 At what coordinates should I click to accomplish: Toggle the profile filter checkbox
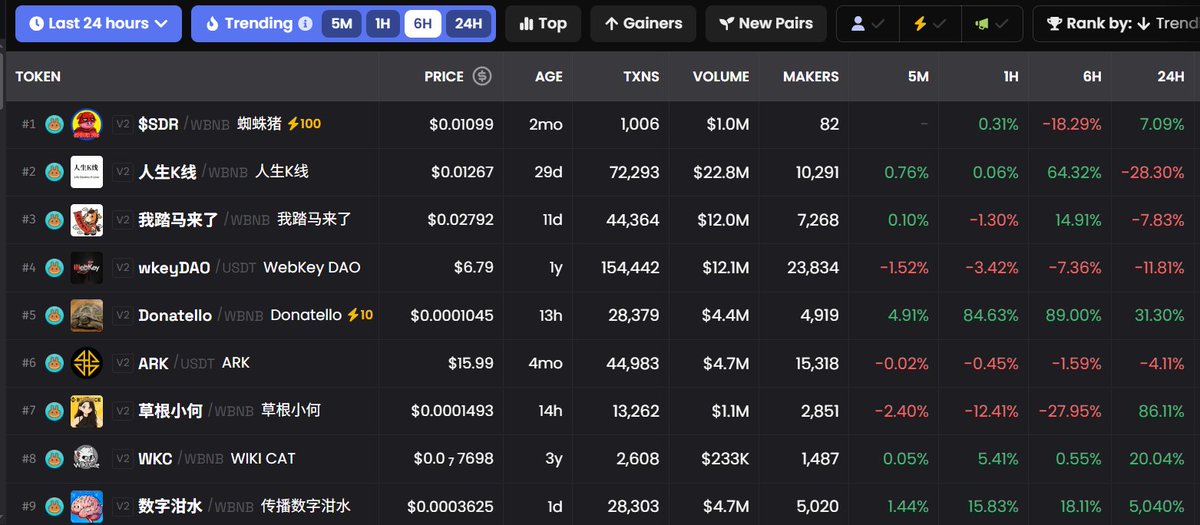[867, 23]
